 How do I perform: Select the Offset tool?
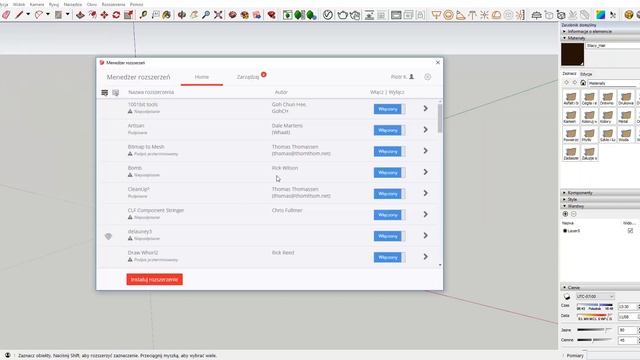click(93, 15)
